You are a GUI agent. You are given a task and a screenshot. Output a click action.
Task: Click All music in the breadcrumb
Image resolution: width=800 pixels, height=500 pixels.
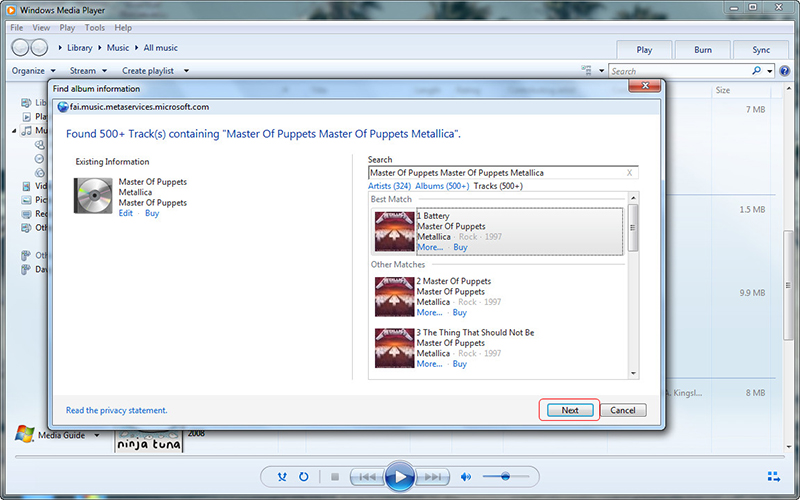(x=161, y=47)
